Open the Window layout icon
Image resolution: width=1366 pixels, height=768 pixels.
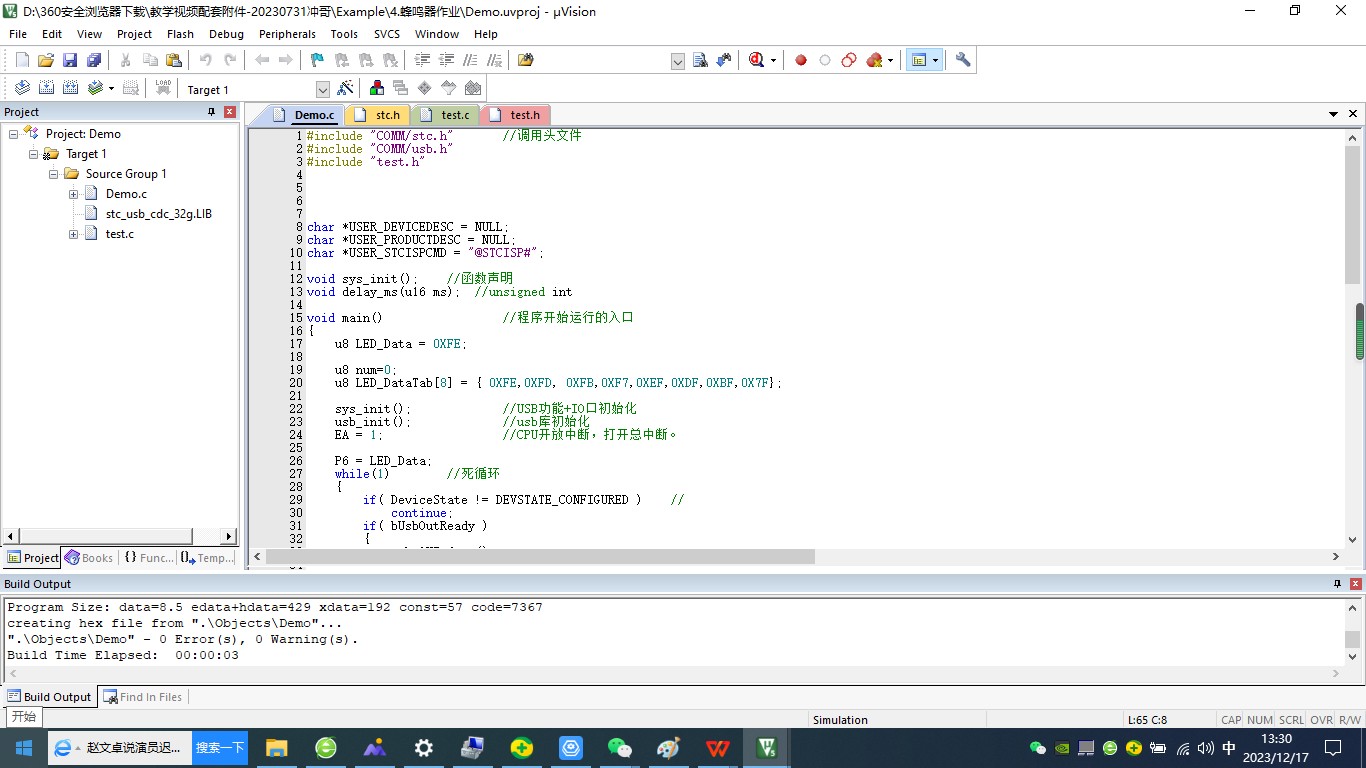tap(919, 60)
